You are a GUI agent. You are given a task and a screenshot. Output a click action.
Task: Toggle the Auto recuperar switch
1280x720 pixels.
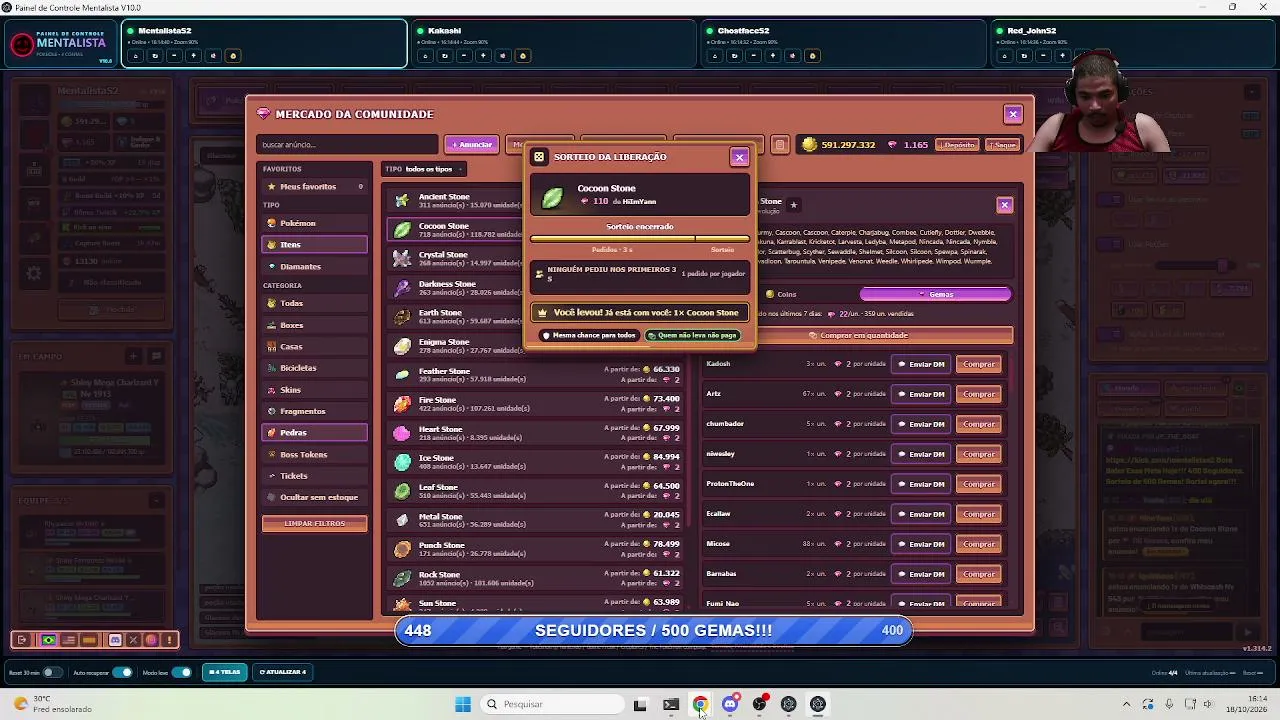122,672
